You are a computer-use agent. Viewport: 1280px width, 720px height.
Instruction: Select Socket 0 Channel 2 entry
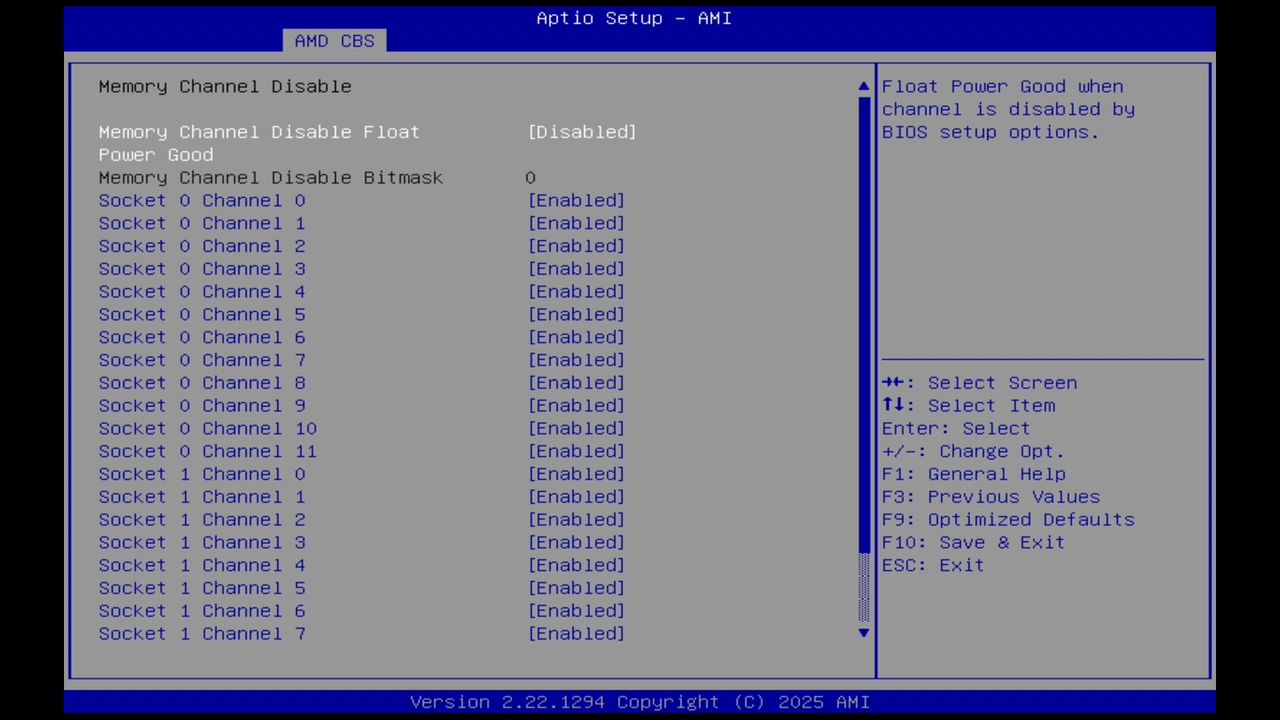[x=202, y=246]
